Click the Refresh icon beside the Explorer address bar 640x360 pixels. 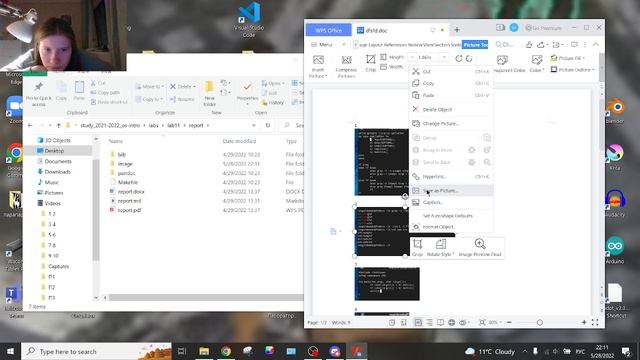[268, 125]
